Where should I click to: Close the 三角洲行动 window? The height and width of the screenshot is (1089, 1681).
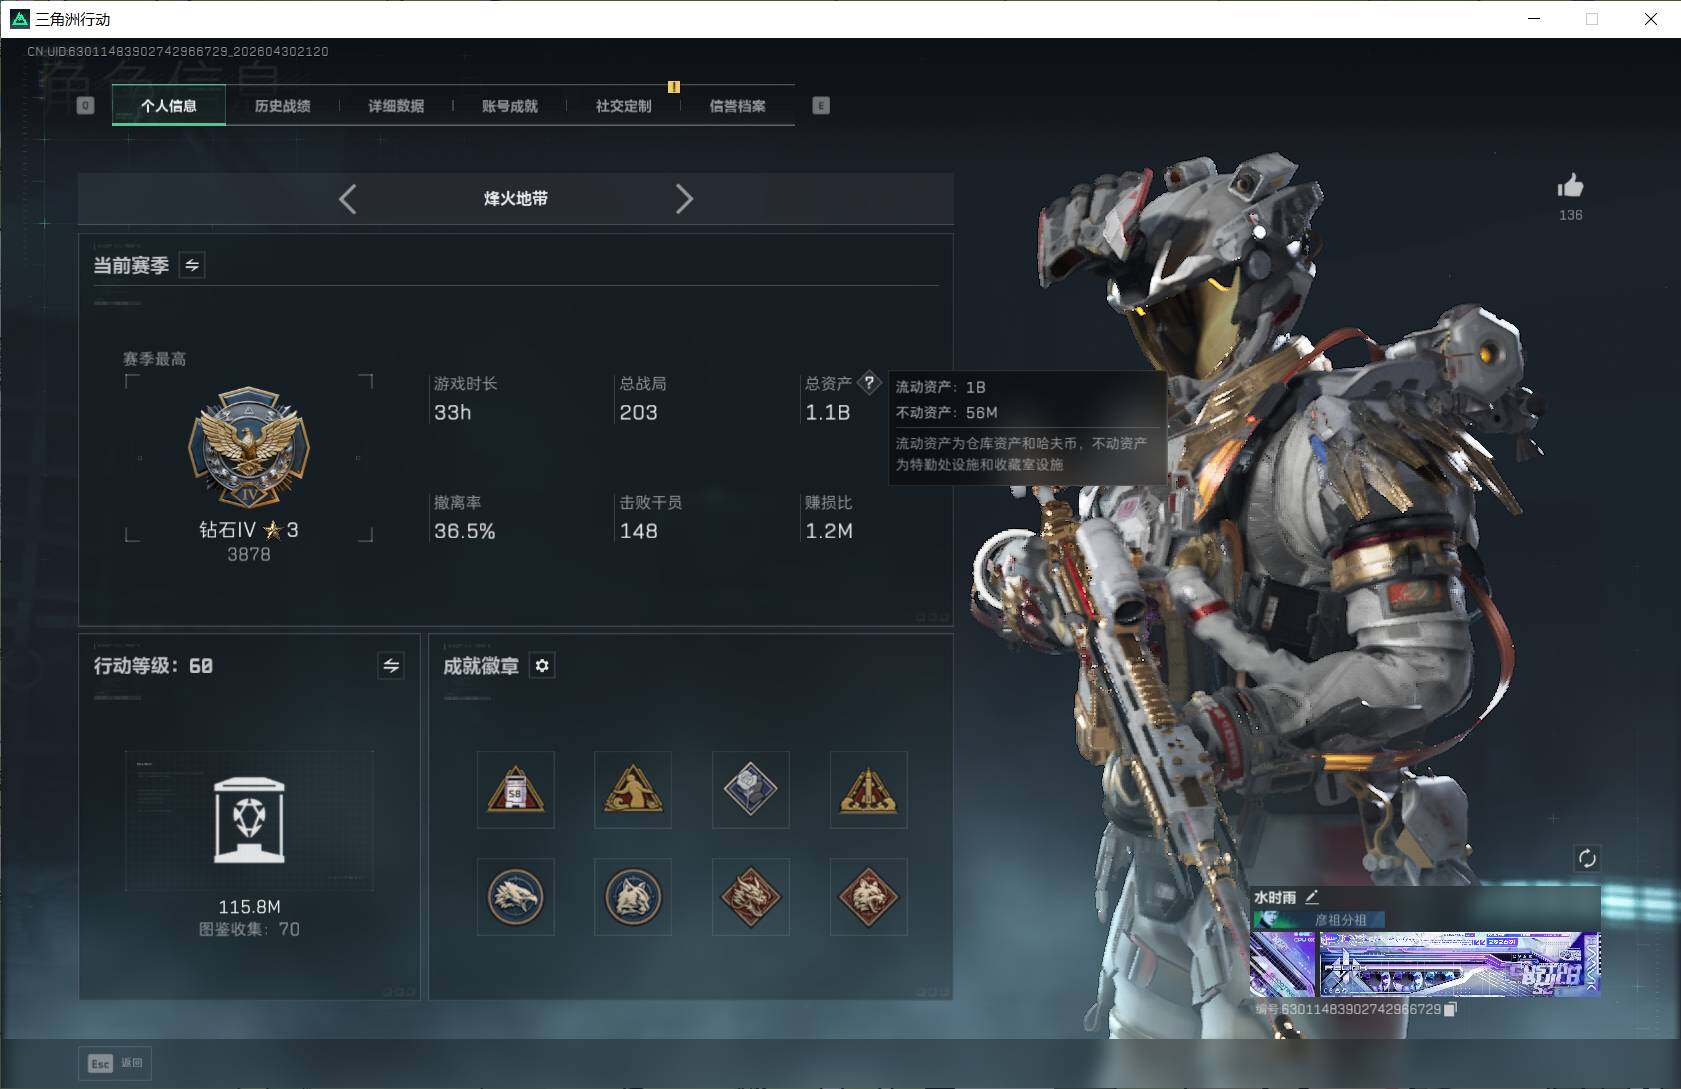1651,19
